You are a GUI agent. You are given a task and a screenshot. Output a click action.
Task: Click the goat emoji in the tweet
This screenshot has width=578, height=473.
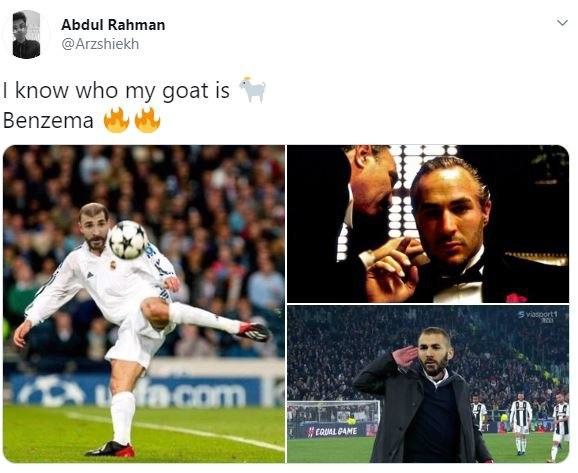click(x=253, y=90)
